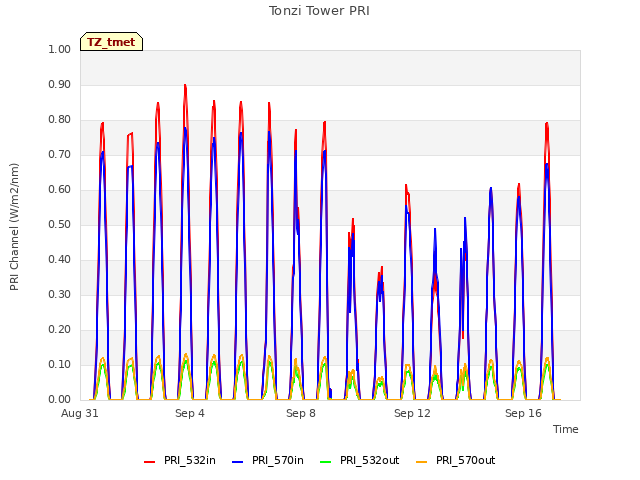This screenshot has height=480, width=640.
Task: Select the orange PRI_570out legend swatch
Action: [422, 462]
